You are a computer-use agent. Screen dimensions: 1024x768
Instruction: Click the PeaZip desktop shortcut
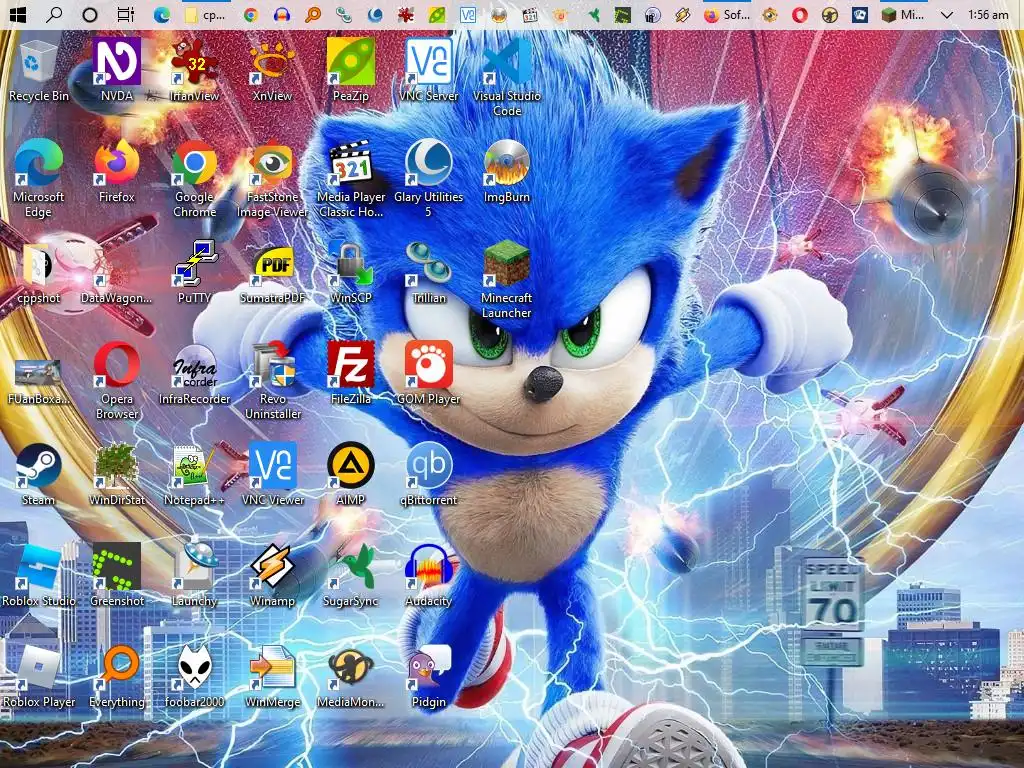click(351, 71)
